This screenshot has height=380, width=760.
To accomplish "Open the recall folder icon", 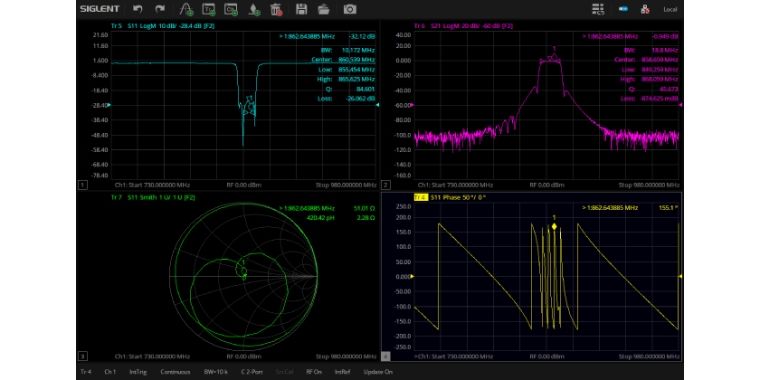I will pyautogui.click(x=324, y=9).
